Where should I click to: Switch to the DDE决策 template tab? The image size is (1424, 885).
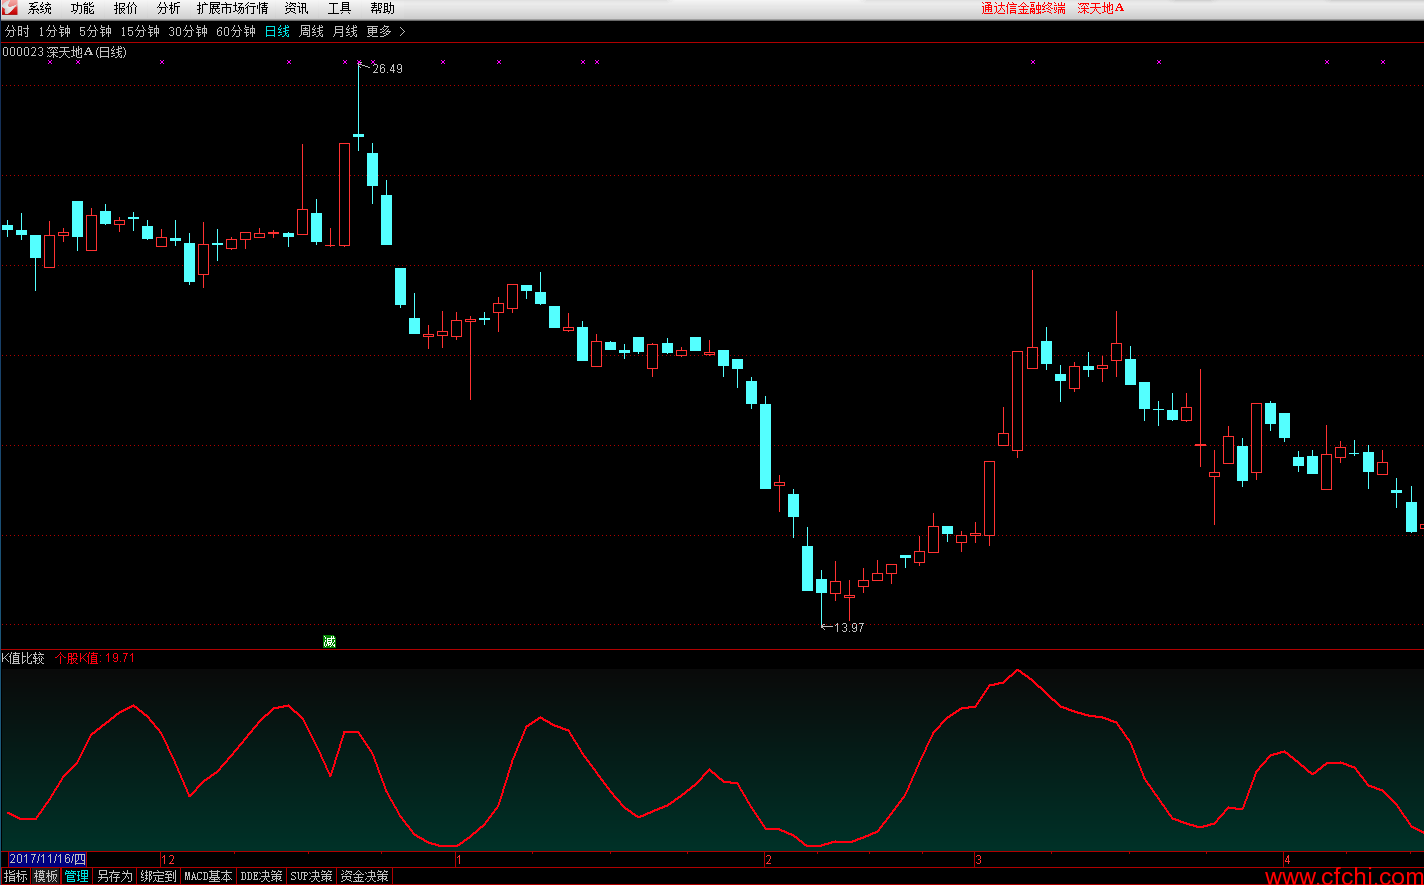tap(261, 876)
